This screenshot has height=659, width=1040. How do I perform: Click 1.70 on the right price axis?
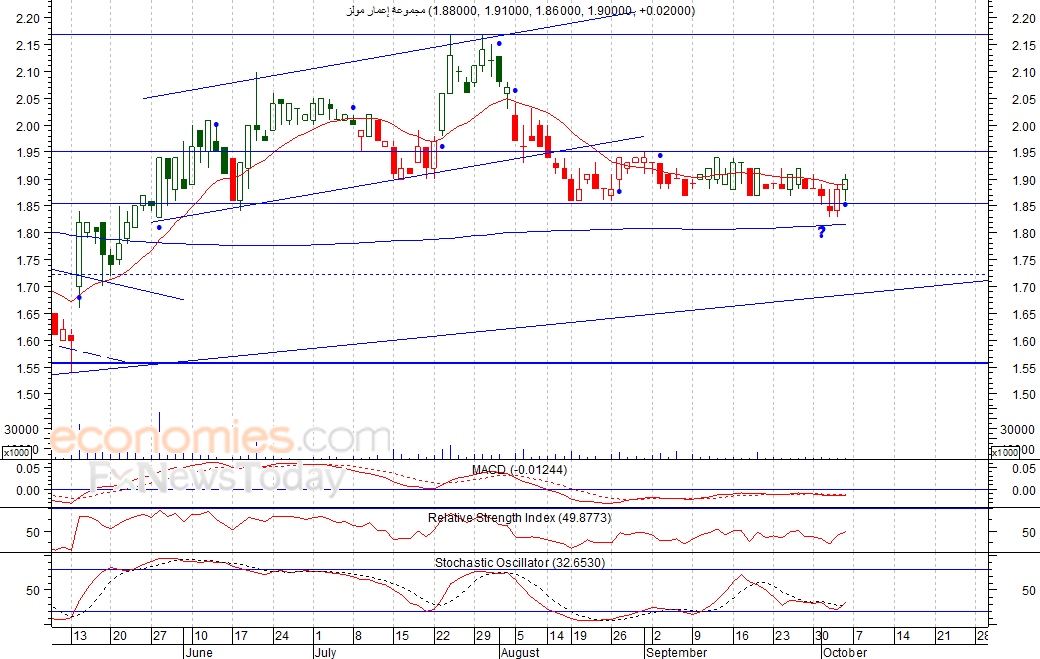click(x=1023, y=287)
